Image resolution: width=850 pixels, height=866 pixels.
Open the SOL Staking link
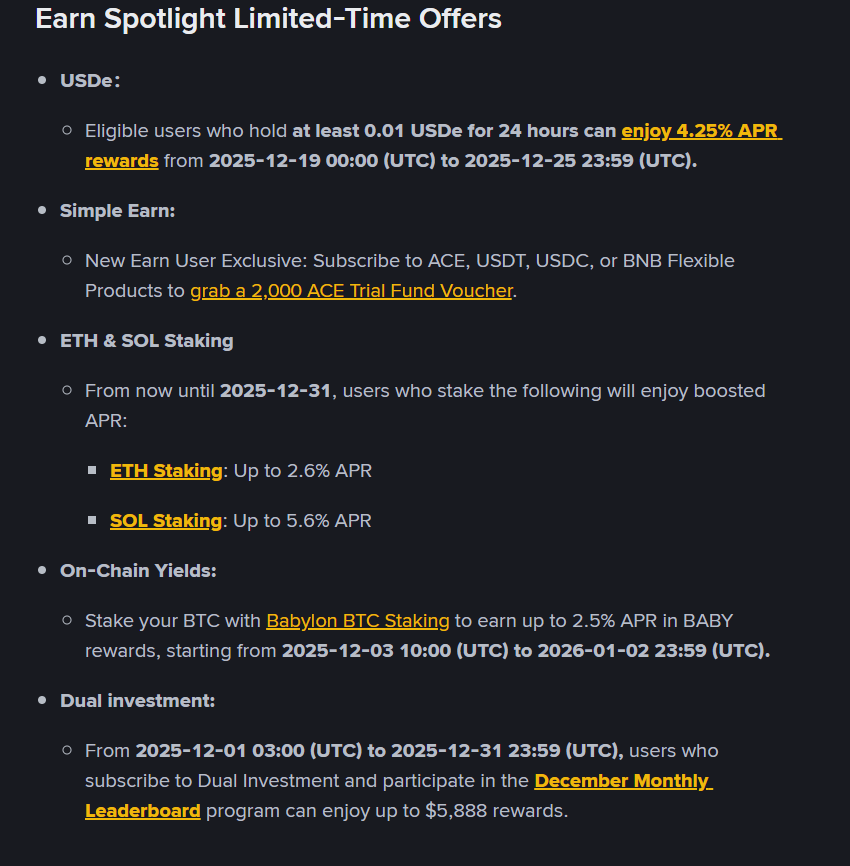166,520
